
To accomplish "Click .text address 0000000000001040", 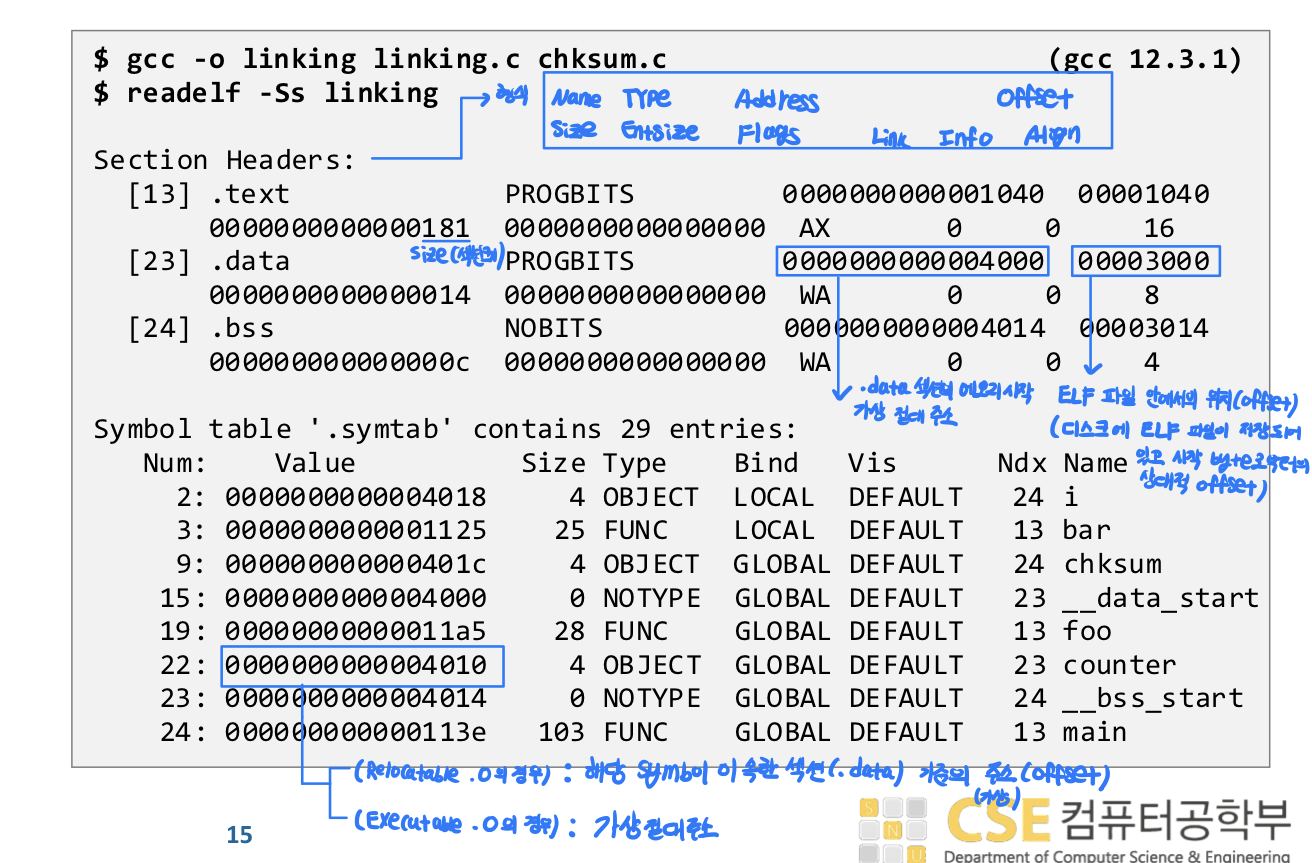I will coord(913,194).
